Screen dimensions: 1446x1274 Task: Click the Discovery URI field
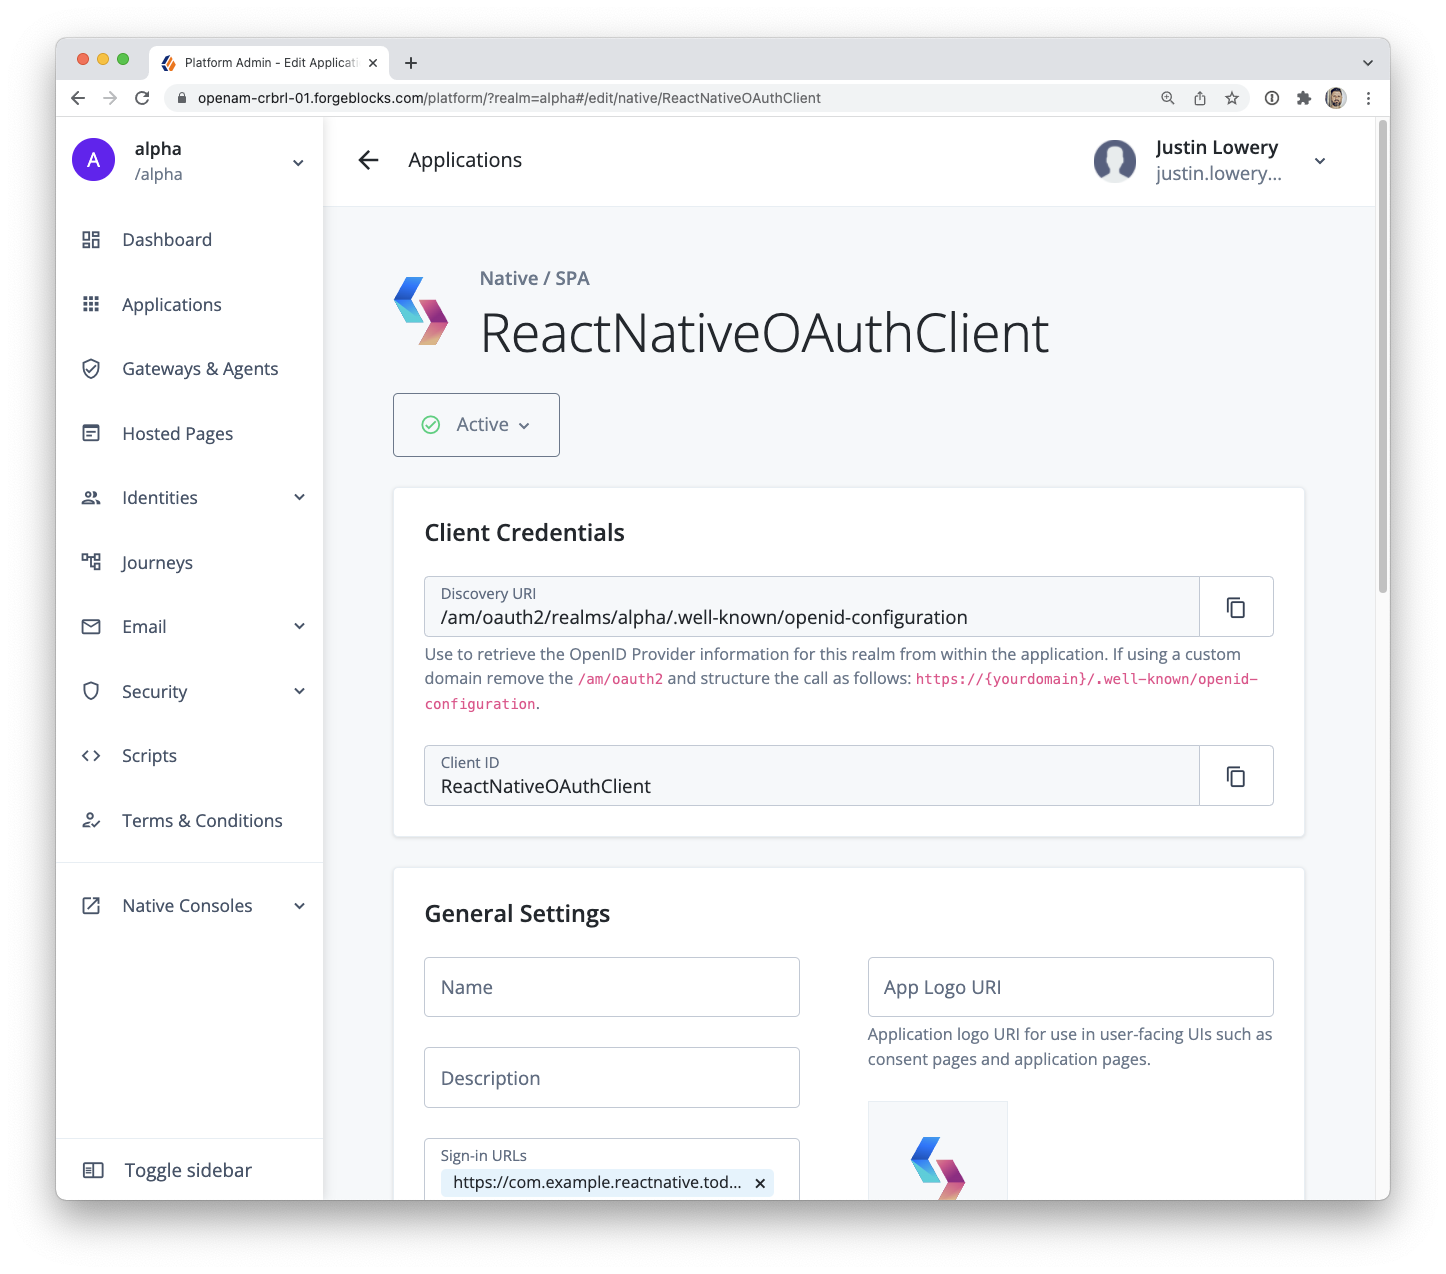pos(812,607)
